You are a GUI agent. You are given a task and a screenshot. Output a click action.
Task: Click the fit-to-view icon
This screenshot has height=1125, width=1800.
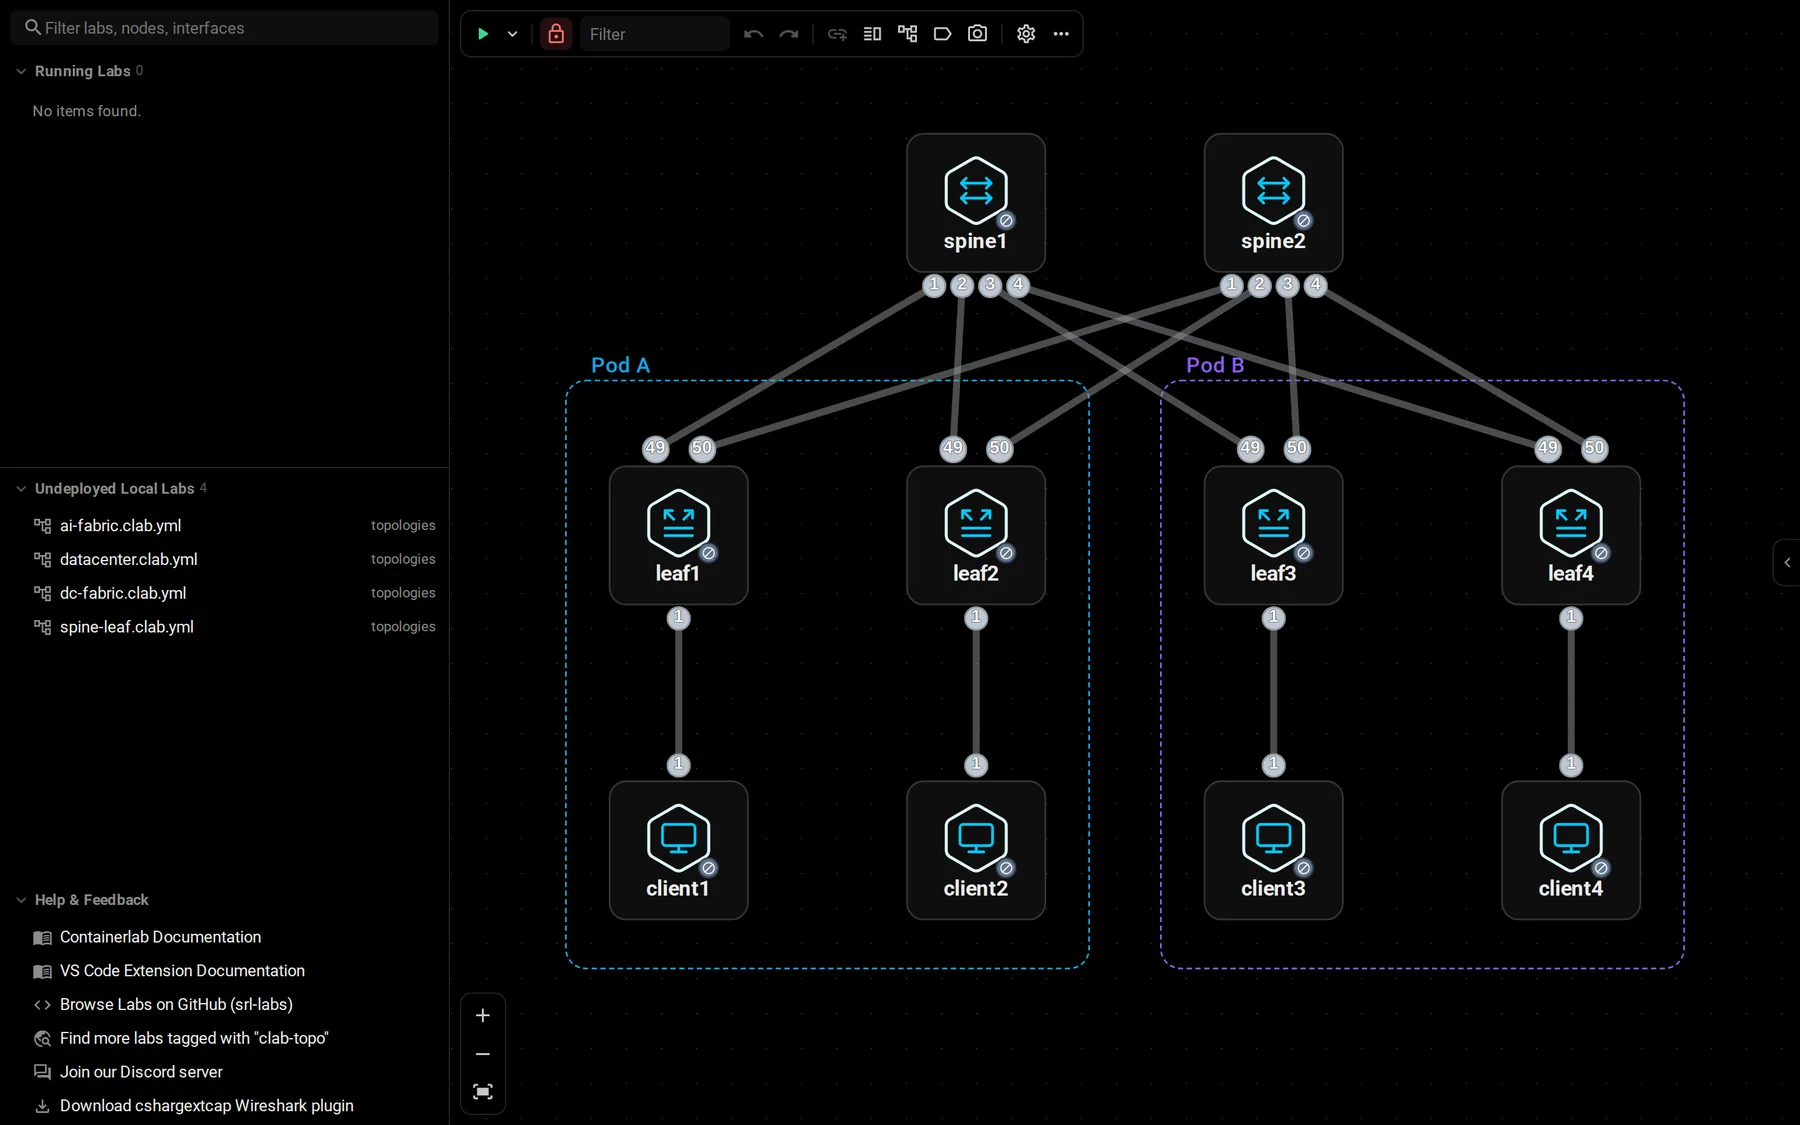(x=483, y=1092)
